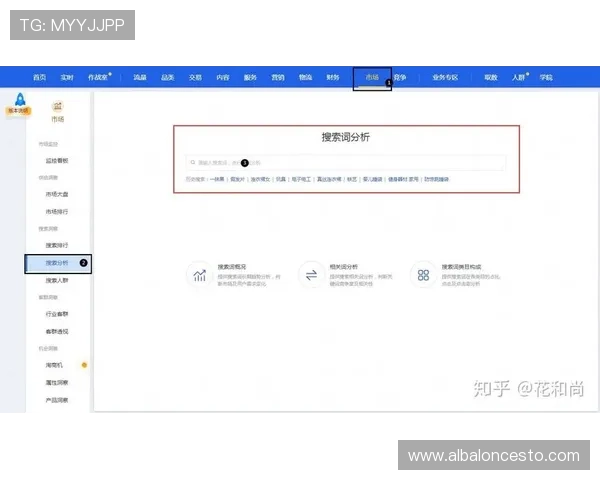Open the 首页 tab in the top navigation
The height and width of the screenshot is (480, 600).
[x=39, y=77]
